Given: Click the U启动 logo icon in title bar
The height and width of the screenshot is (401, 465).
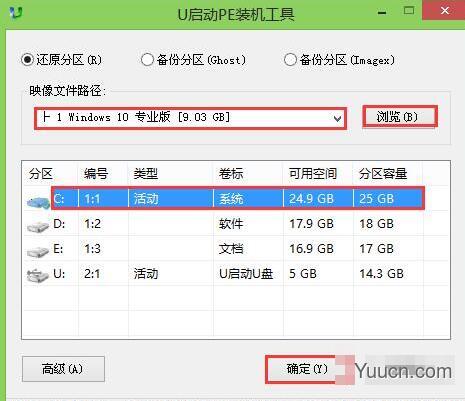Looking at the screenshot, I should tap(16, 13).
